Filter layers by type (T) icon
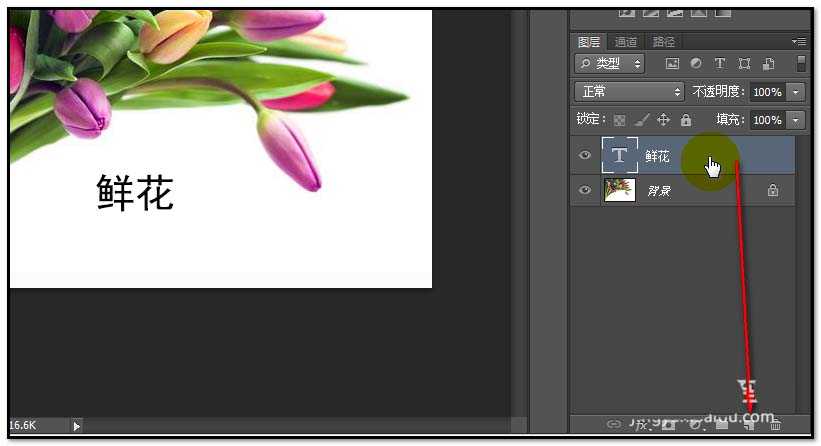The image size is (821, 446). 719,64
